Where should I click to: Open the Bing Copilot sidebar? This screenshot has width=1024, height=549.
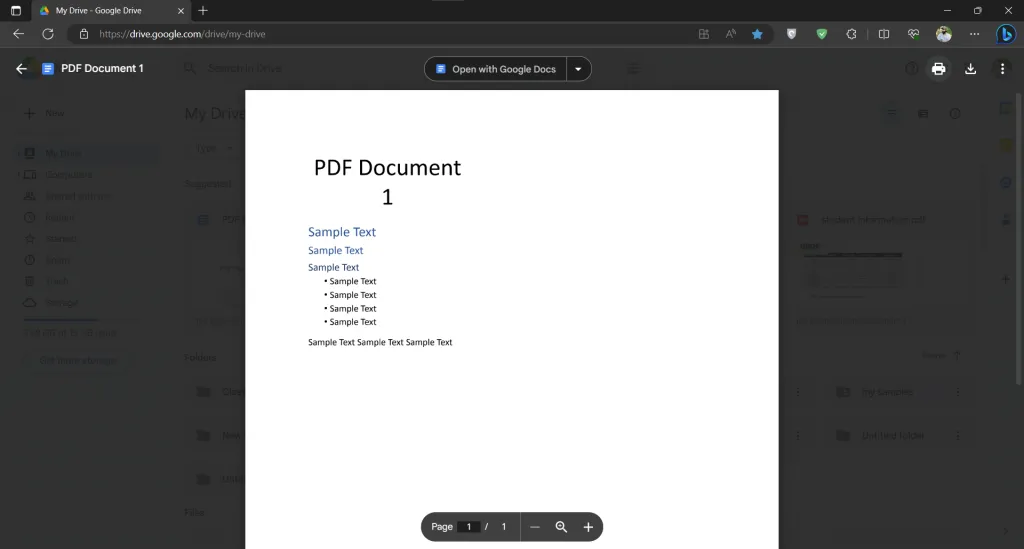[1006, 34]
